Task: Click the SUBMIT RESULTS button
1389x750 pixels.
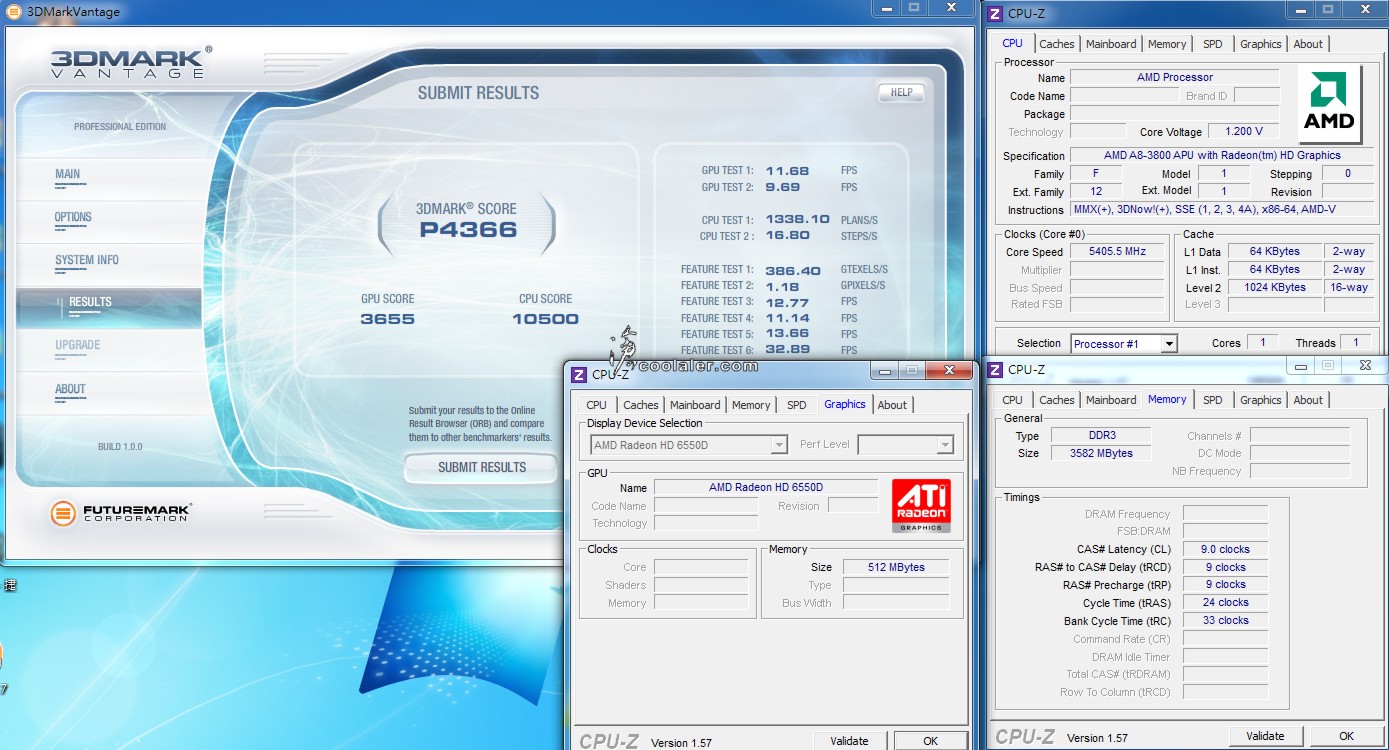Action: point(481,467)
